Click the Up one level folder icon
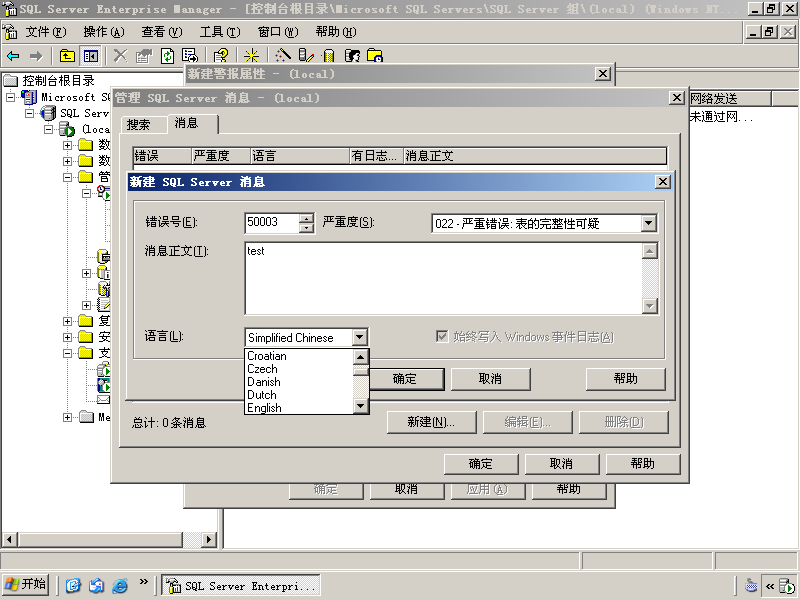800x600 pixels. coord(67,56)
